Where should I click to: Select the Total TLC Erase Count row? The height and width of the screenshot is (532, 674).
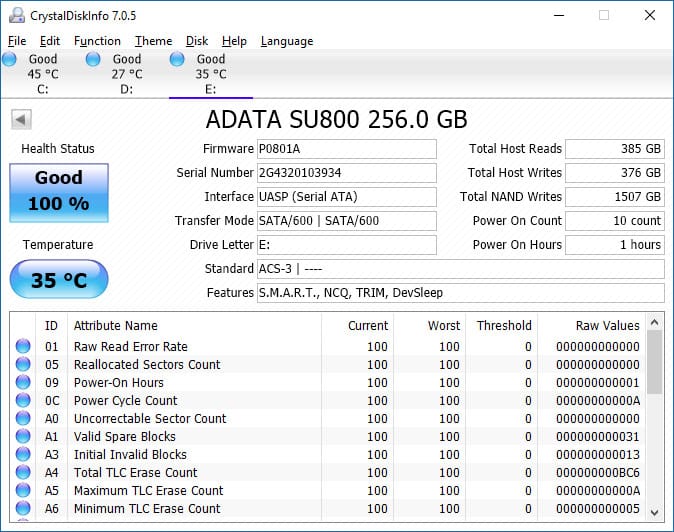328,473
